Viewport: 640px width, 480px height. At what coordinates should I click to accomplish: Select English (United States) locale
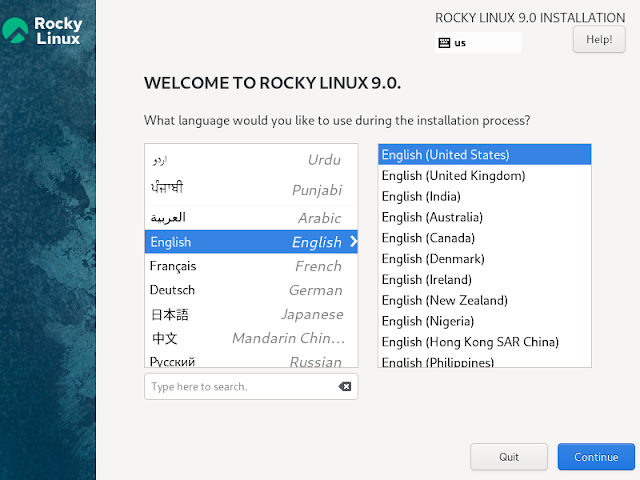pos(484,155)
